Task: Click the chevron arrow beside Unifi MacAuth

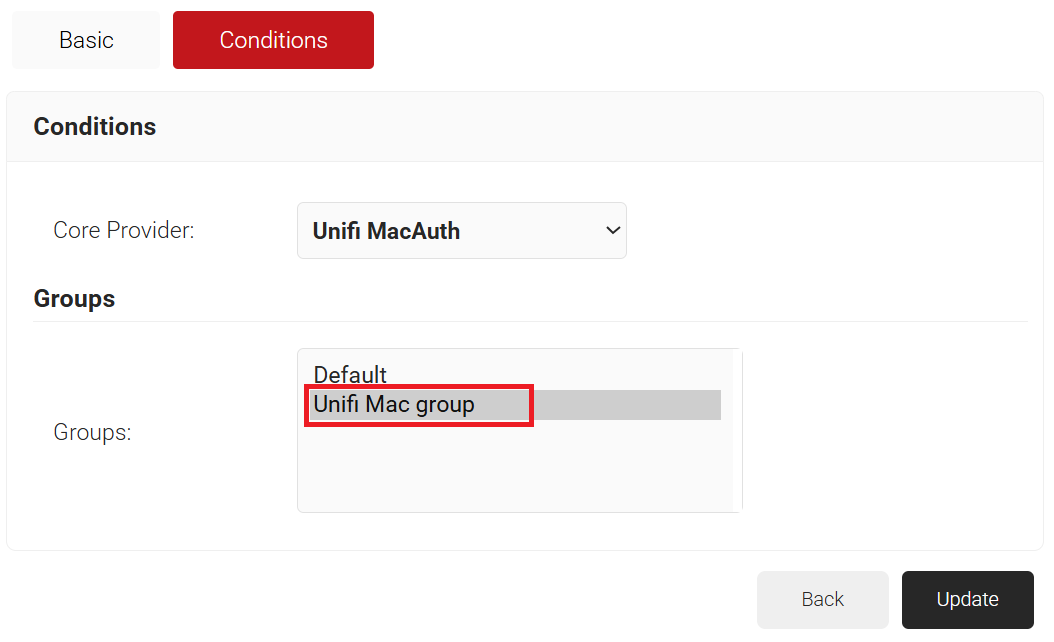Action: (613, 231)
